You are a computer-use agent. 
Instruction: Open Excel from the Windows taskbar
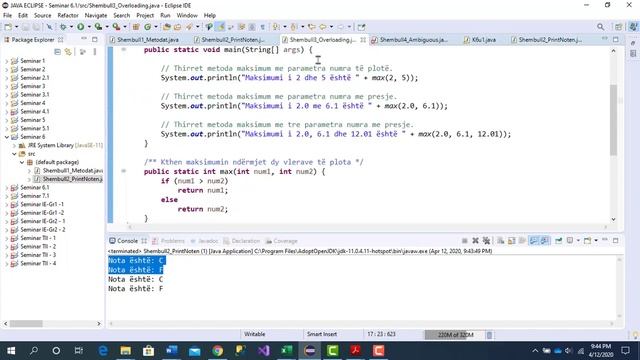287,351
